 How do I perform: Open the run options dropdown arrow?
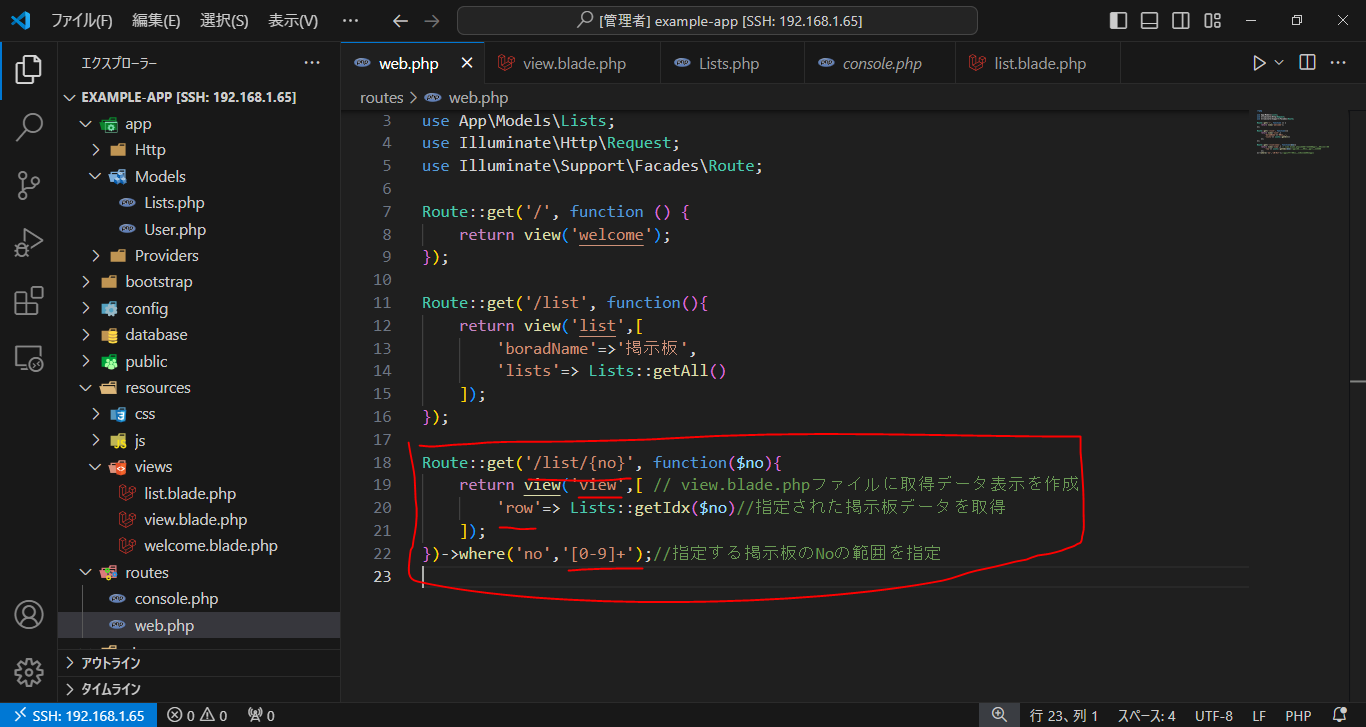click(1279, 63)
